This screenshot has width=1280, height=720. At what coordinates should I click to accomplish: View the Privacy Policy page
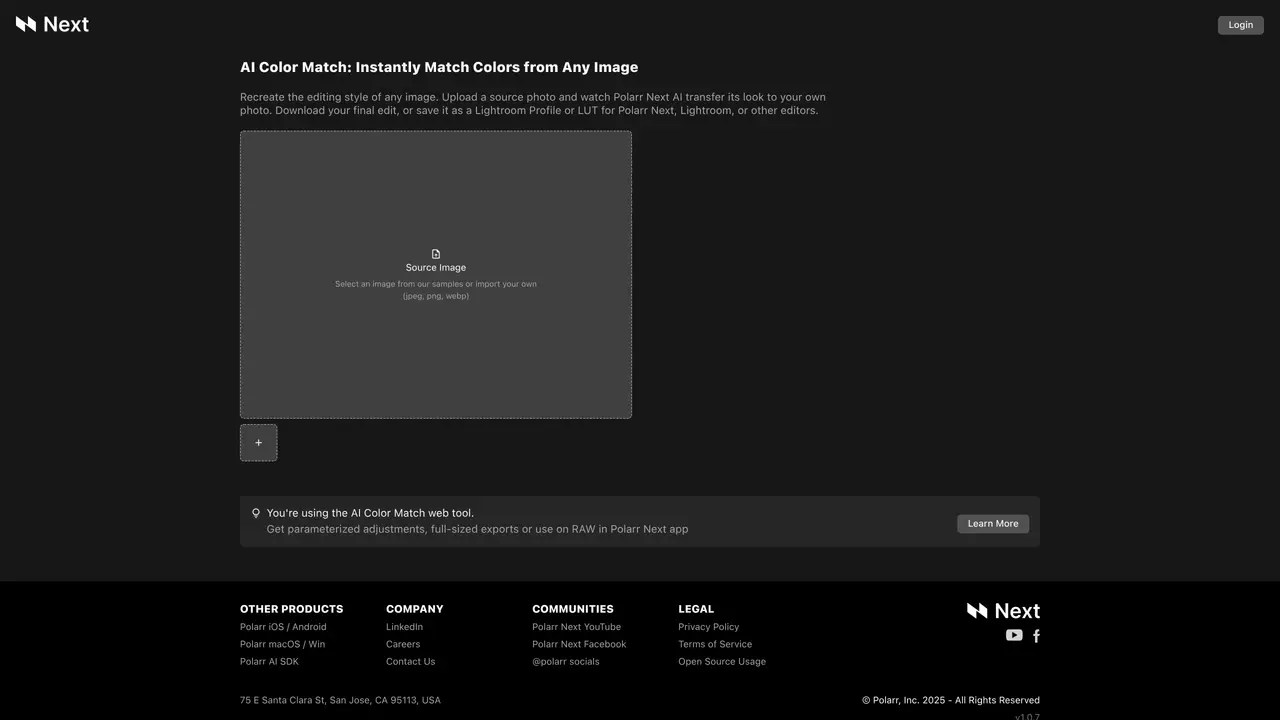pyautogui.click(x=708, y=627)
